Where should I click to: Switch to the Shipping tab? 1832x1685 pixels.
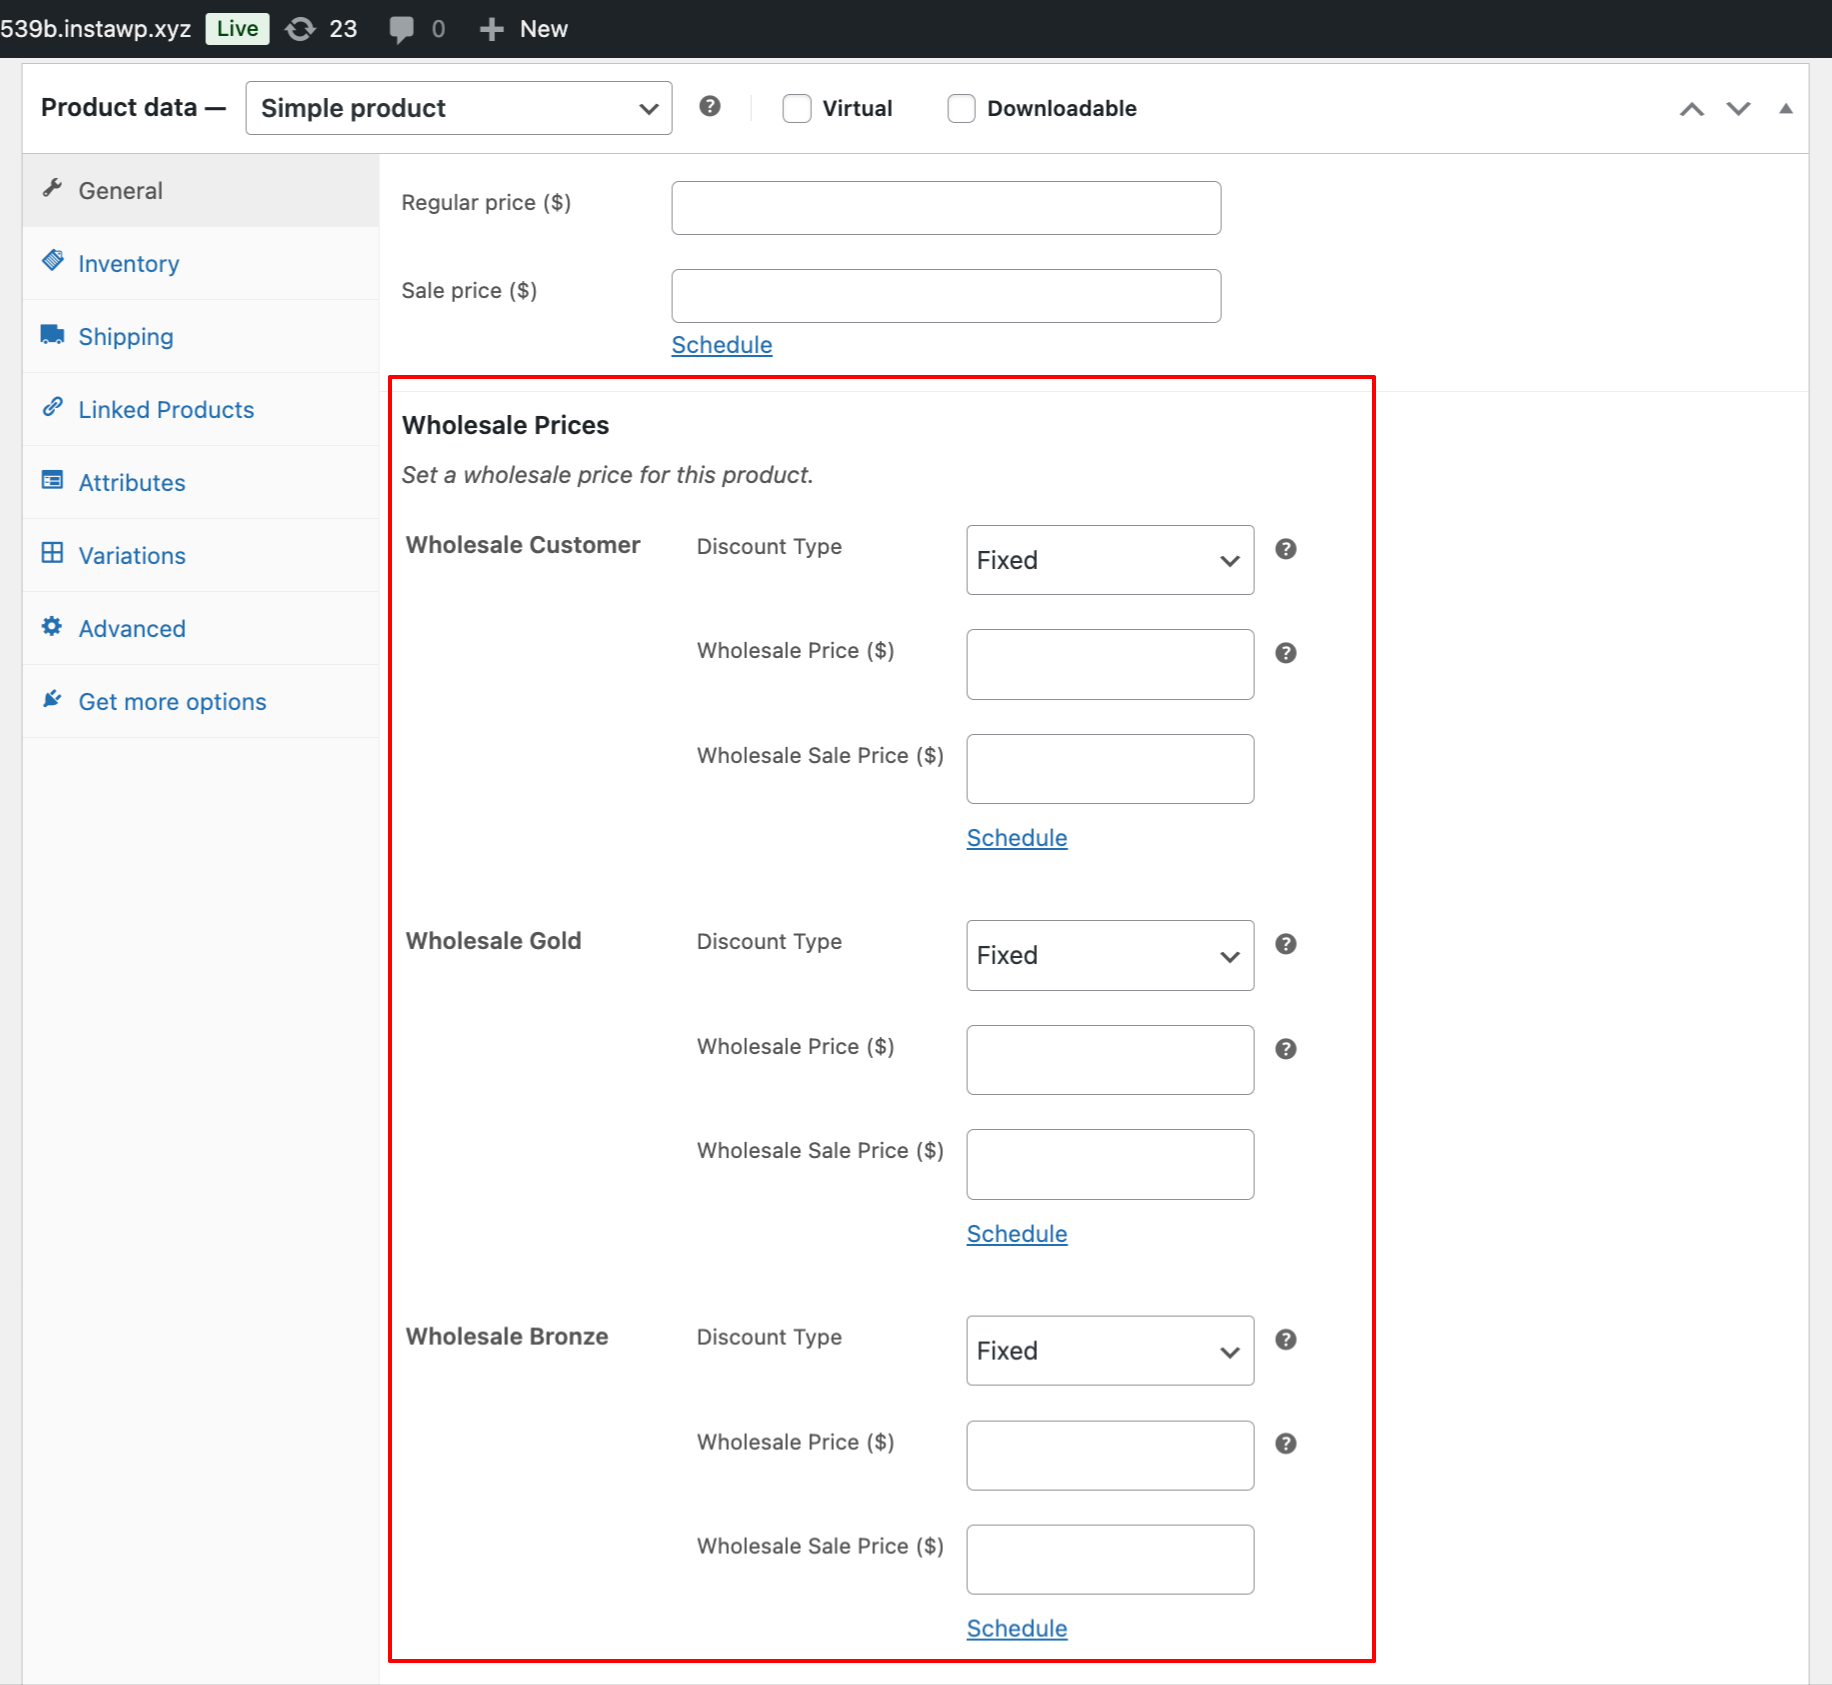[x=201, y=336]
